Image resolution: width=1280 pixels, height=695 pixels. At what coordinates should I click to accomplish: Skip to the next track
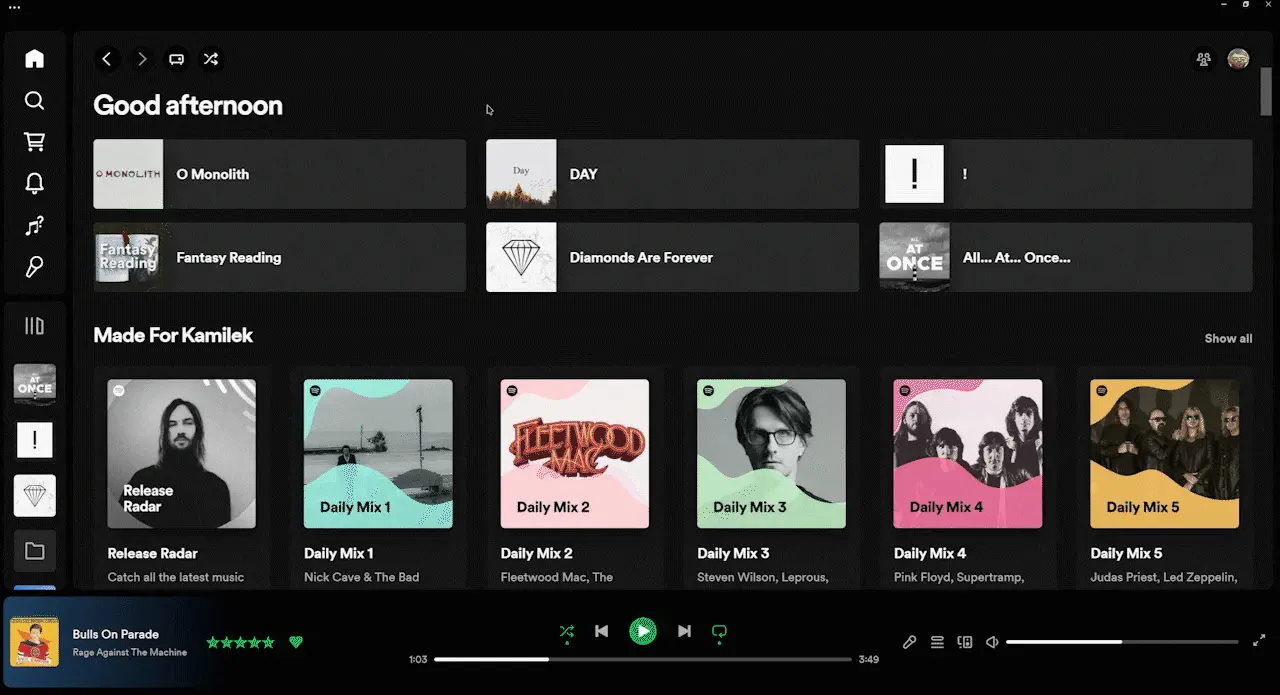point(684,631)
